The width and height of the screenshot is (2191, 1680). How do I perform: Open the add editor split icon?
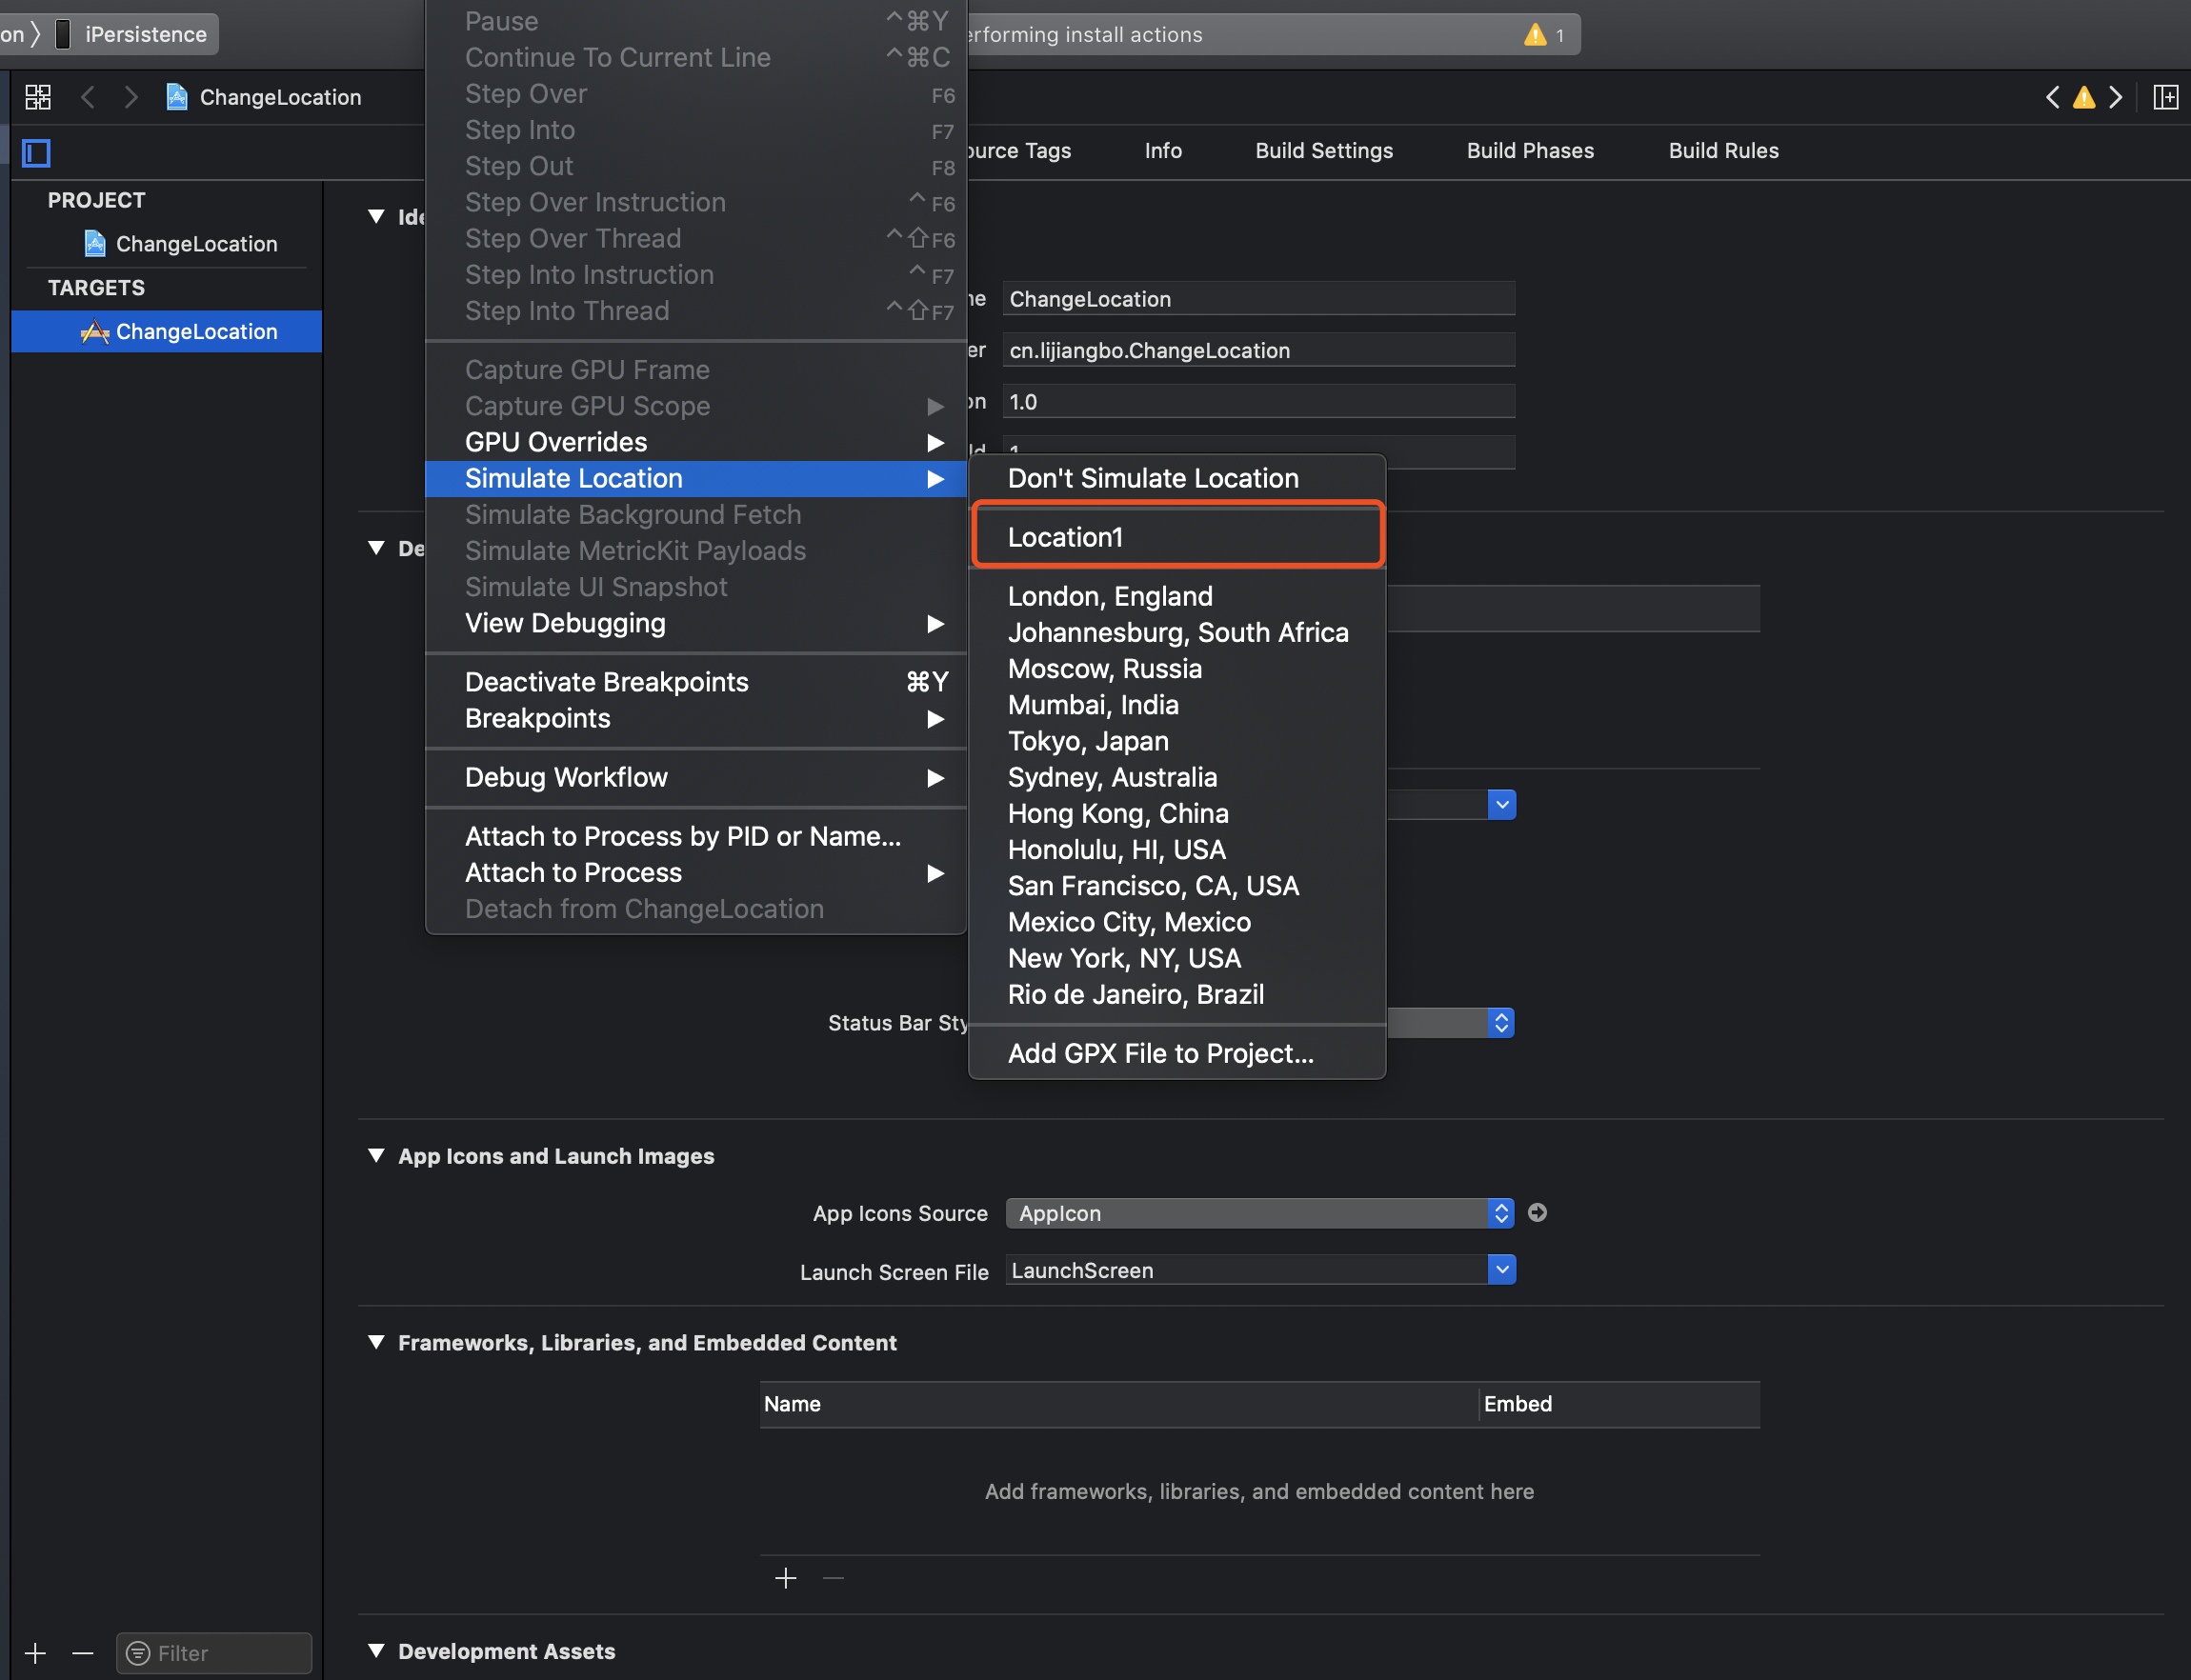point(2165,97)
